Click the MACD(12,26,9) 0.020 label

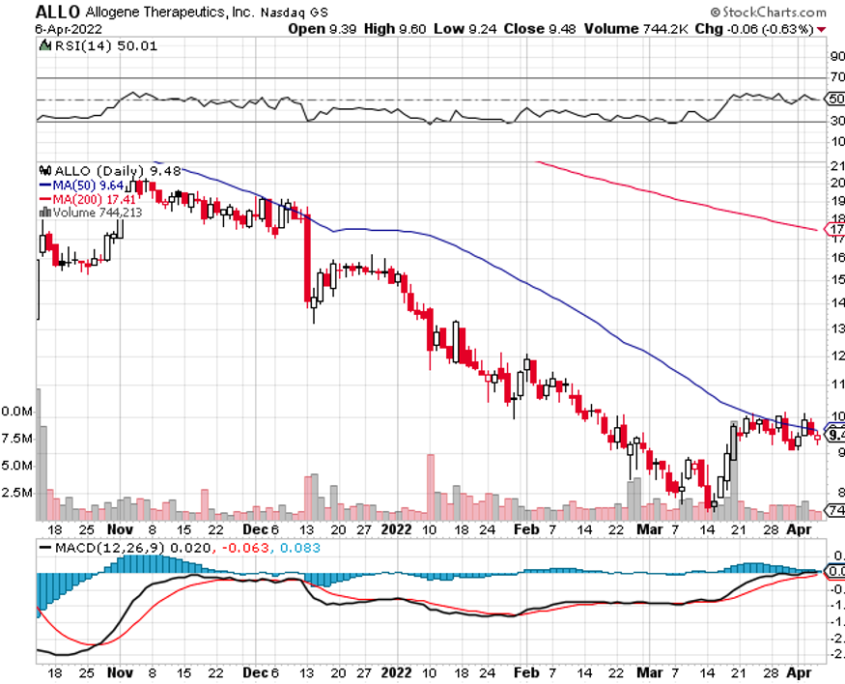pyautogui.click(x=133, y=548)
